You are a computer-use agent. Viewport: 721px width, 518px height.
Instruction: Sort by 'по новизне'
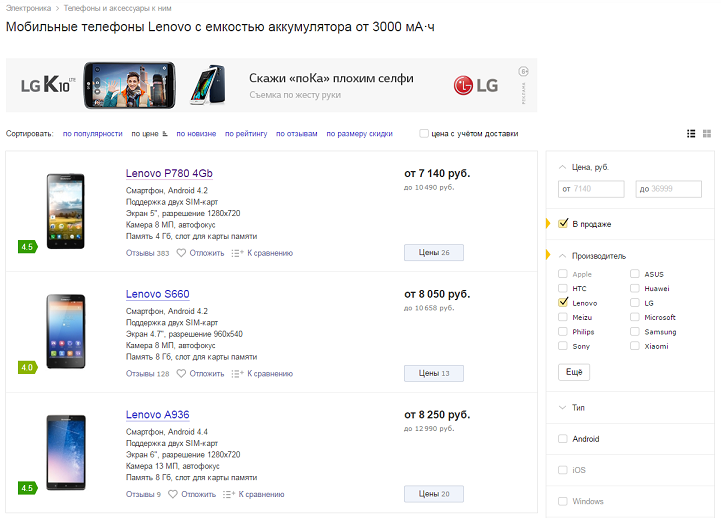196,134
